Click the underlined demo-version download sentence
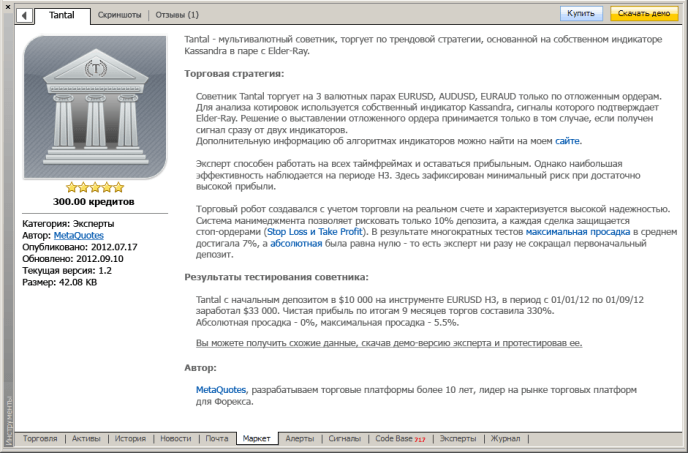Viewport: 688px width, 453px height. 389,343
